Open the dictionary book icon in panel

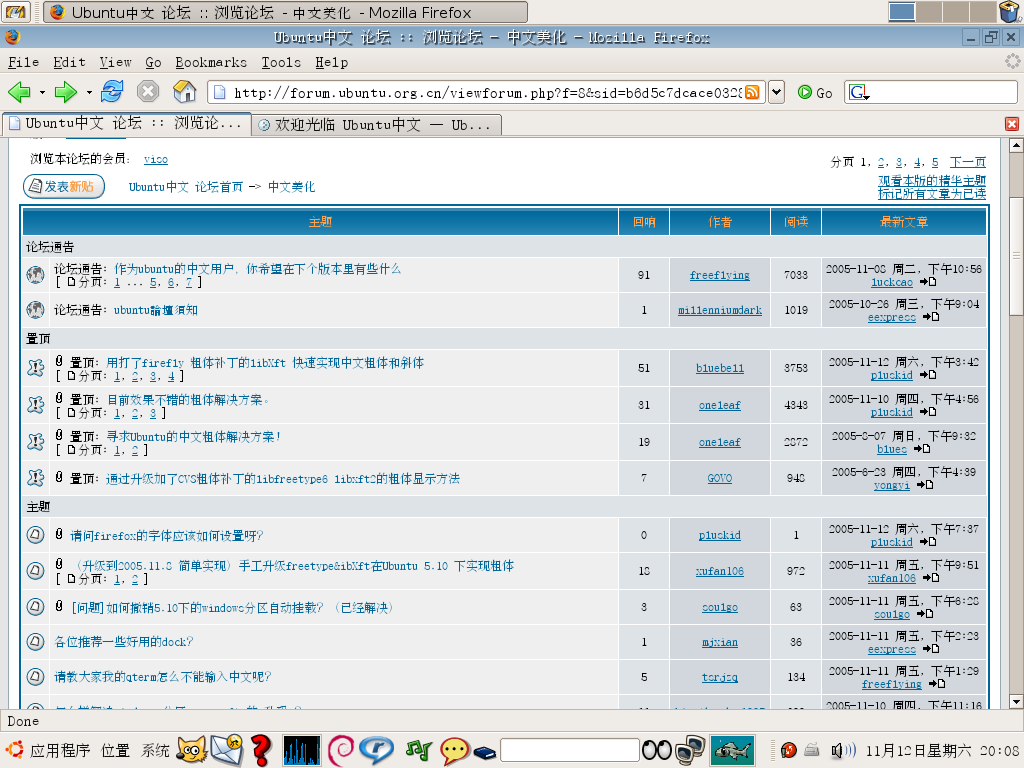(485, 753)
